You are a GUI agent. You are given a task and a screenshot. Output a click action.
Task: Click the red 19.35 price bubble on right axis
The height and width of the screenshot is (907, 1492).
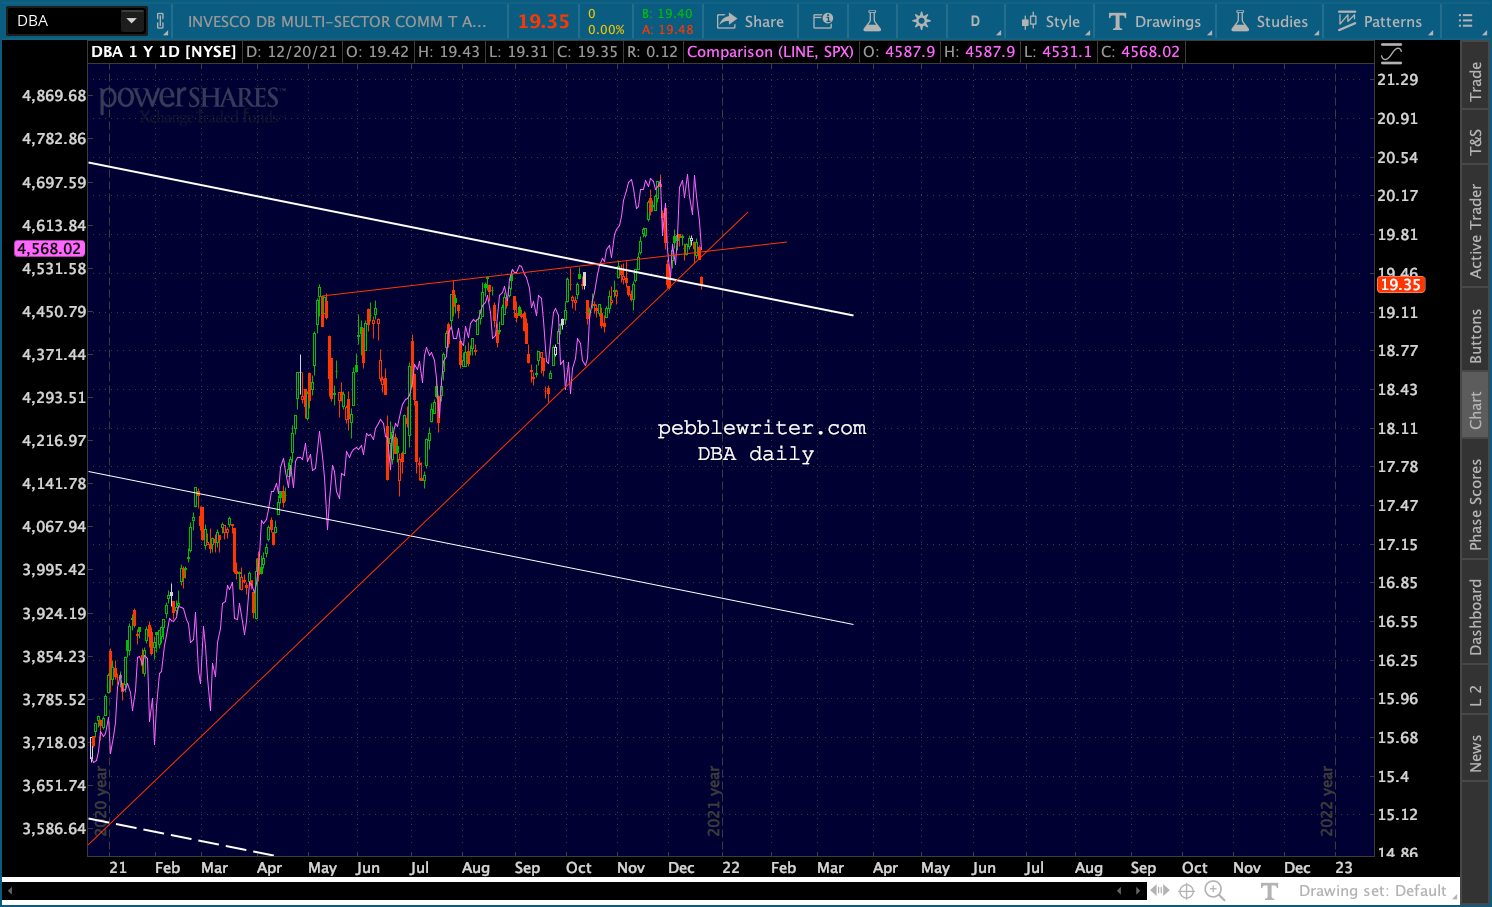point(1401,285)
